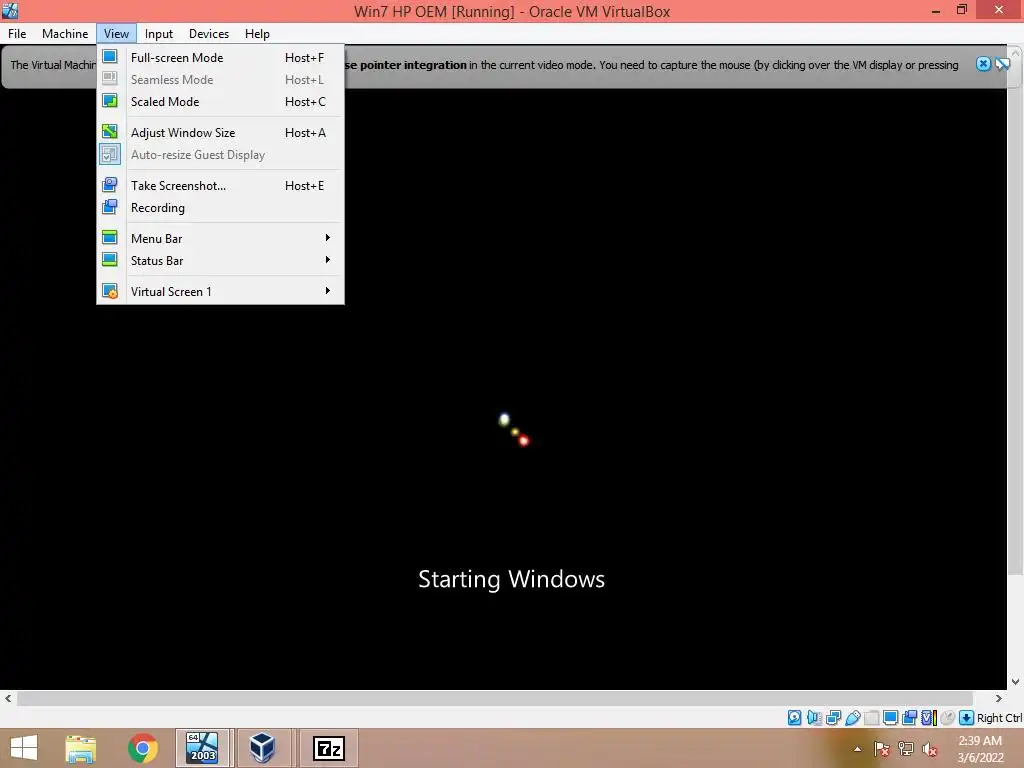Click the muted volume tray icon
Screen dimensions: 1024x768
pyautogui.click(x=930, y=749)
